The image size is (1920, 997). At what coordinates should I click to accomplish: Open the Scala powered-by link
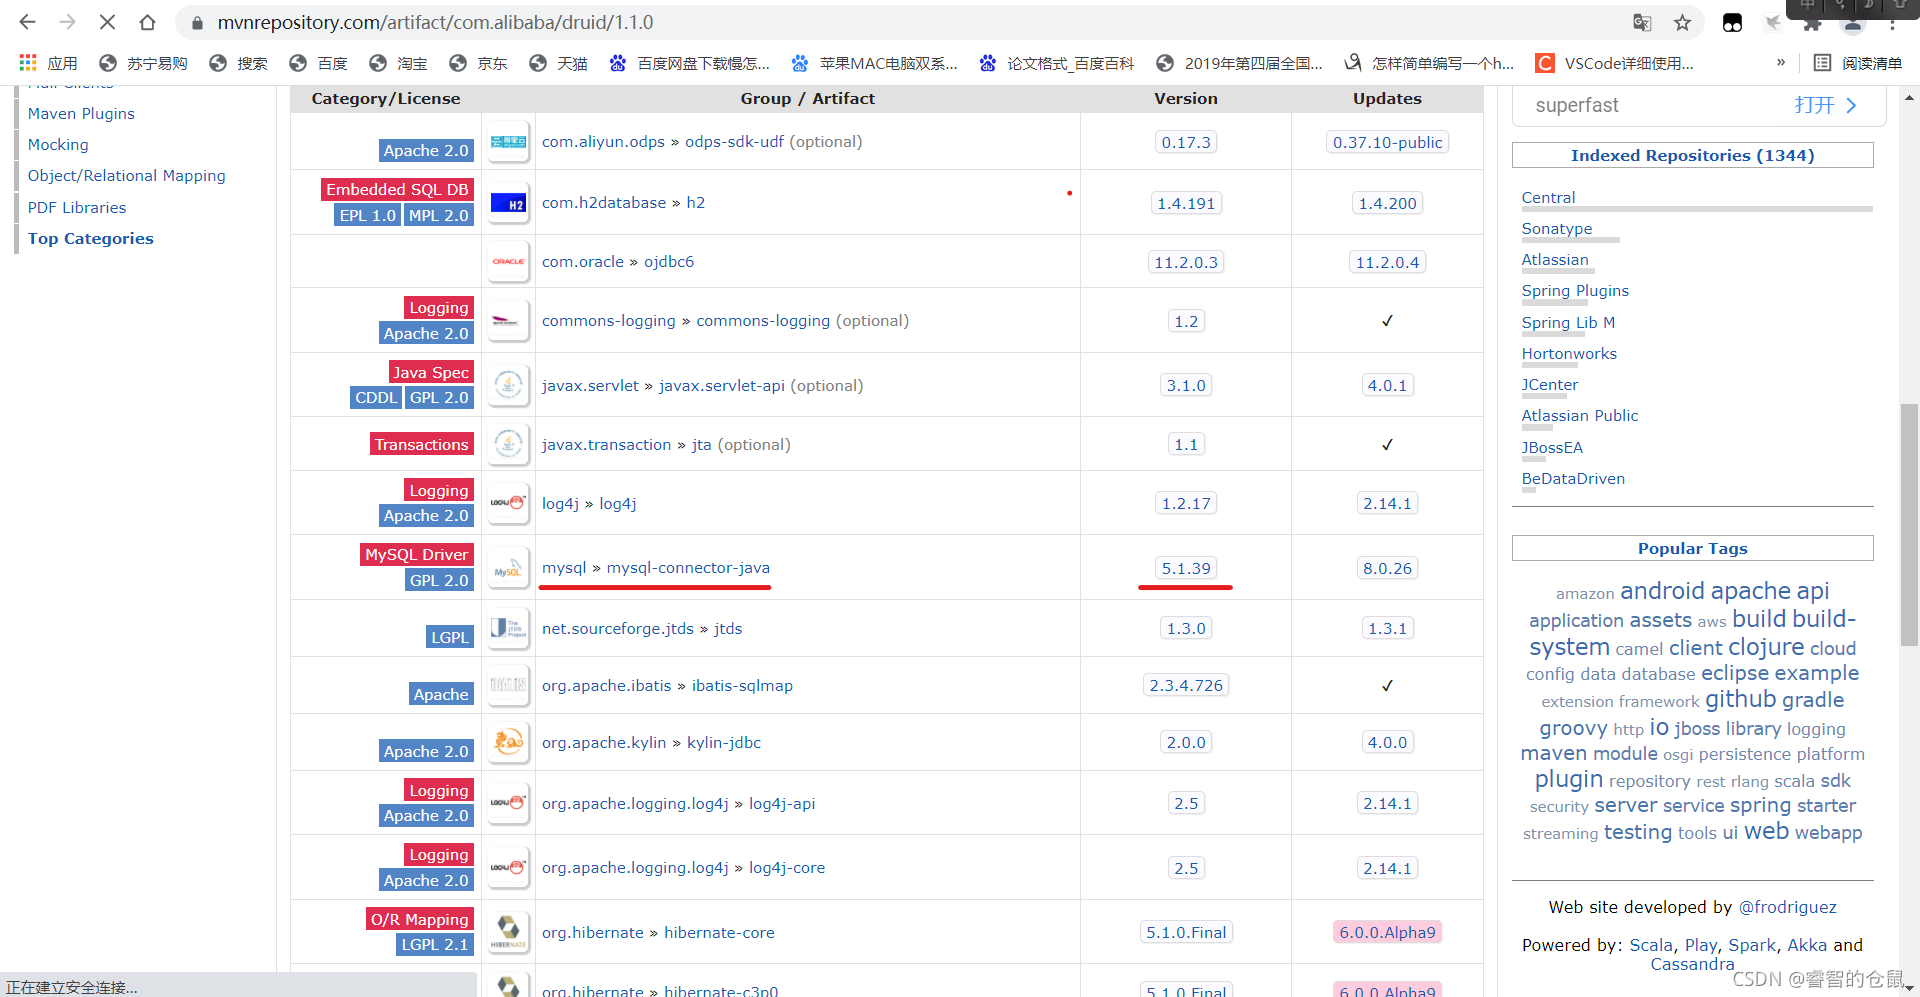pyautogui.click(x=1651, y=946)
